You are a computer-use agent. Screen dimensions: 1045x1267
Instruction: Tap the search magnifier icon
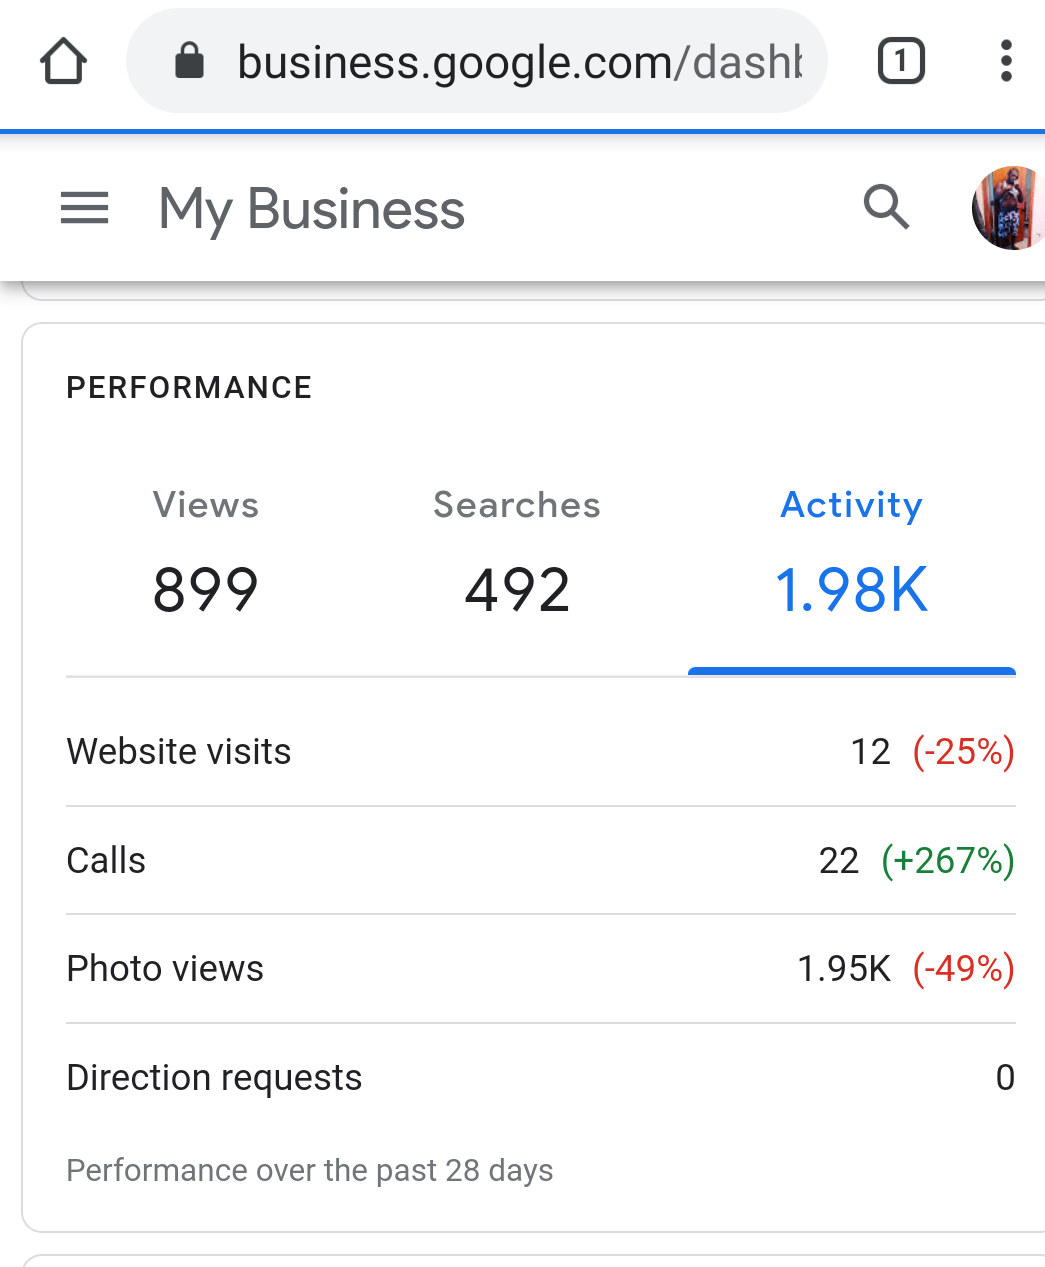click(x=886, y=208)
